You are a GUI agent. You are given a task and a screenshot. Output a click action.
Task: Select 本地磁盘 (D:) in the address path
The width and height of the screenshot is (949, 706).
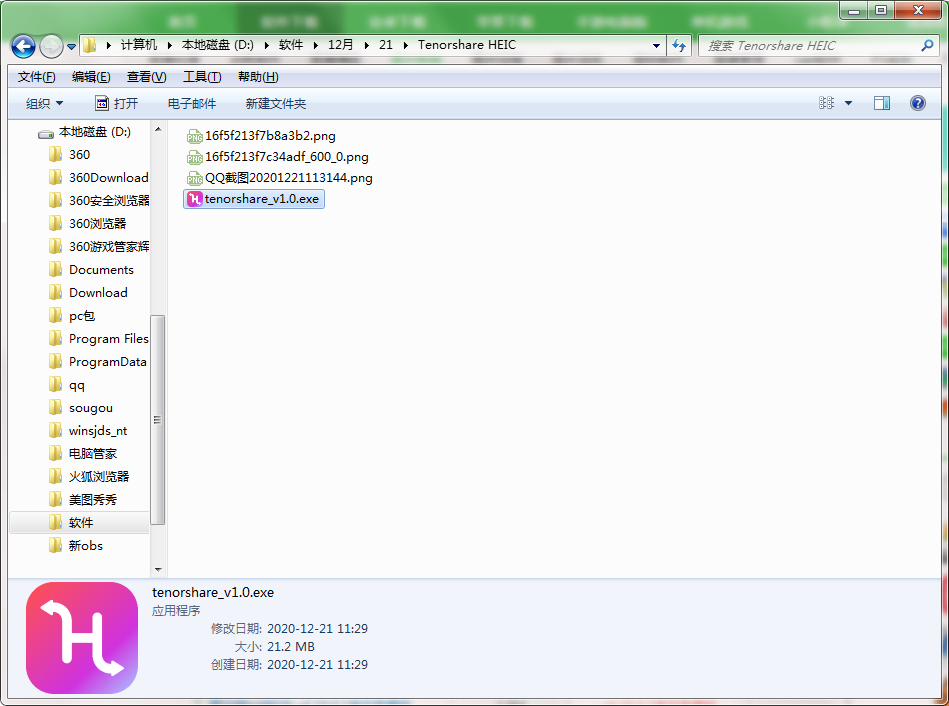[218, 45]
